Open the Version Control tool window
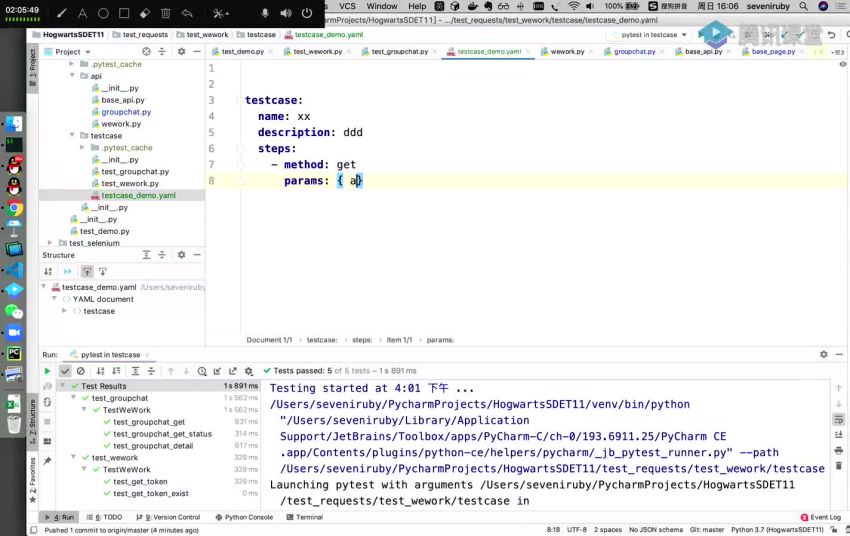Image resolution: width=850 pixels, height=536 pixels. pos(169,517)
